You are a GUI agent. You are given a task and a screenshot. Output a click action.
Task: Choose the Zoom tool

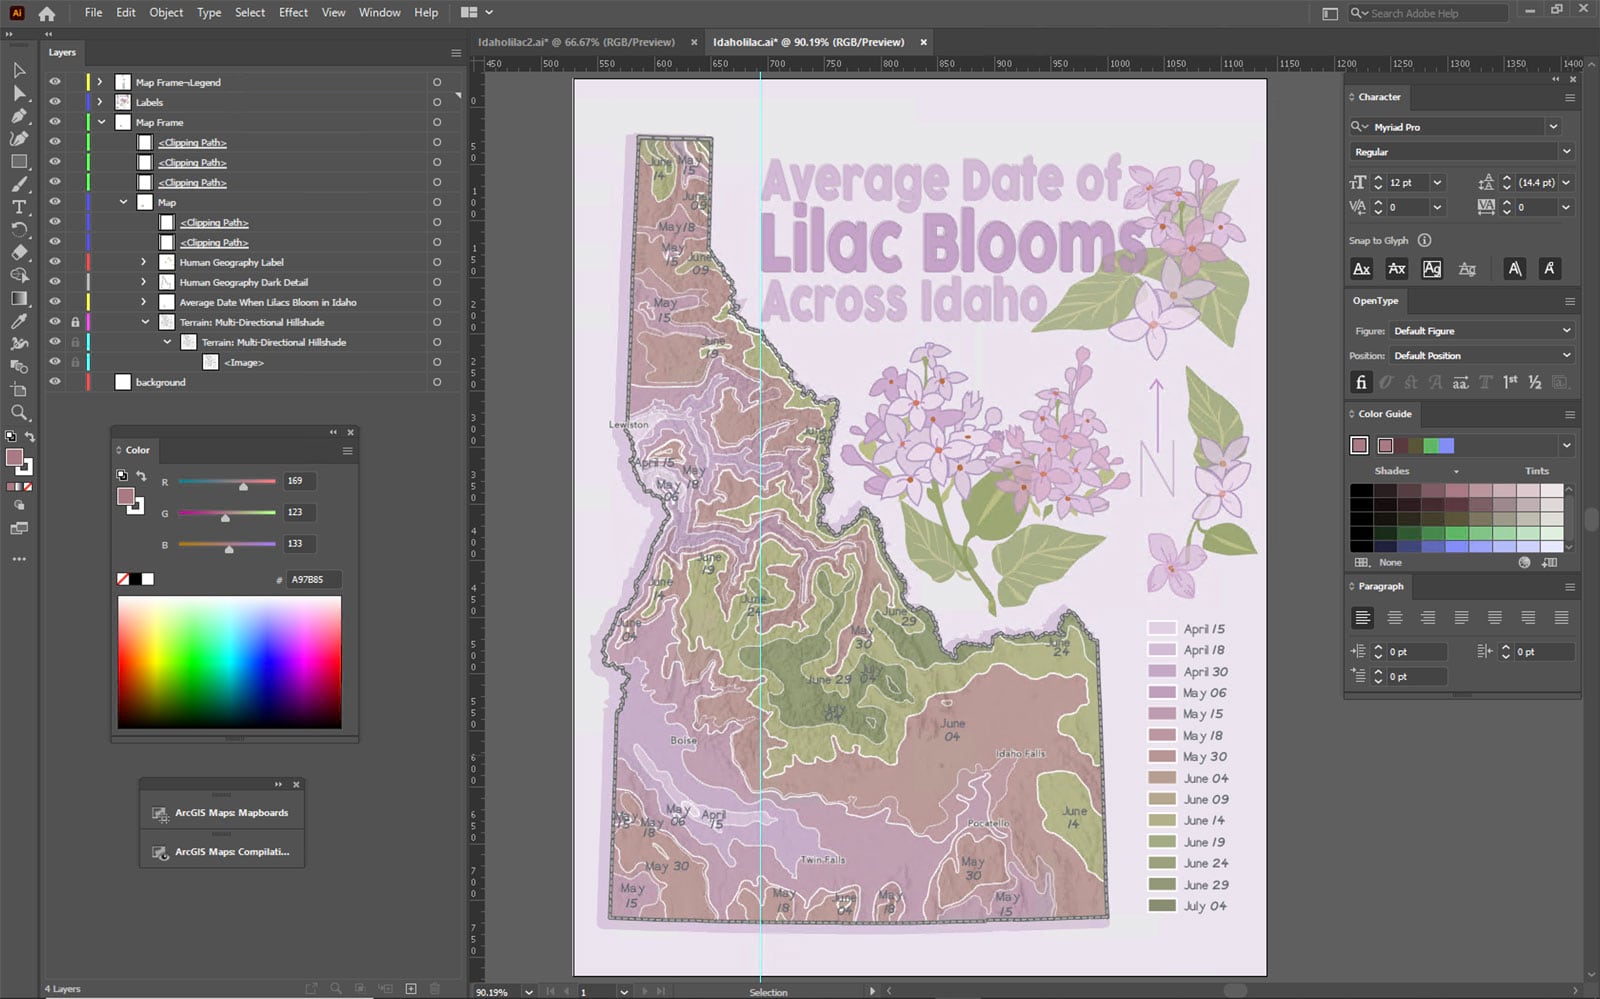[19, 412]
